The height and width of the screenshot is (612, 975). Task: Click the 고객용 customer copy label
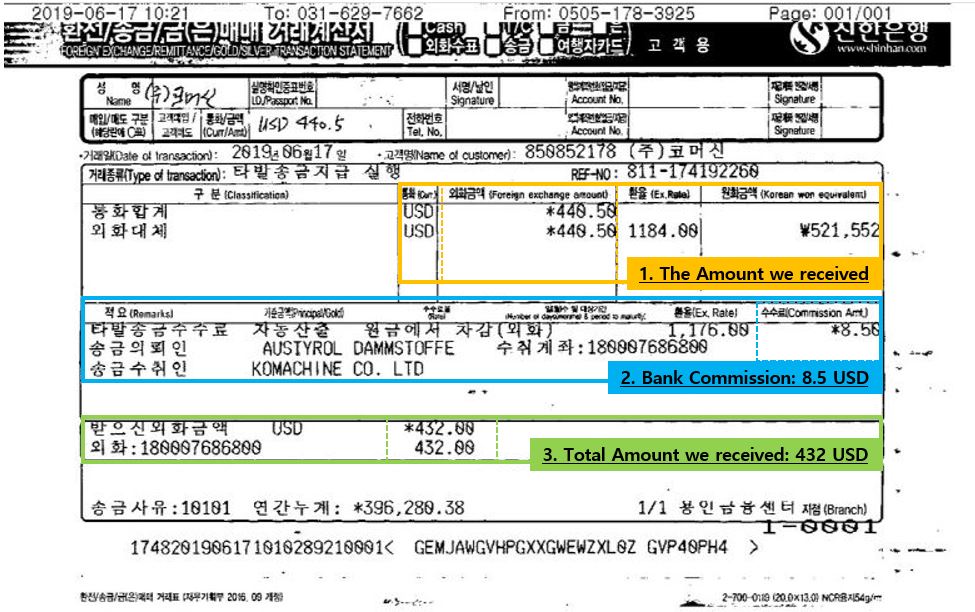click(x=678, y=45)
